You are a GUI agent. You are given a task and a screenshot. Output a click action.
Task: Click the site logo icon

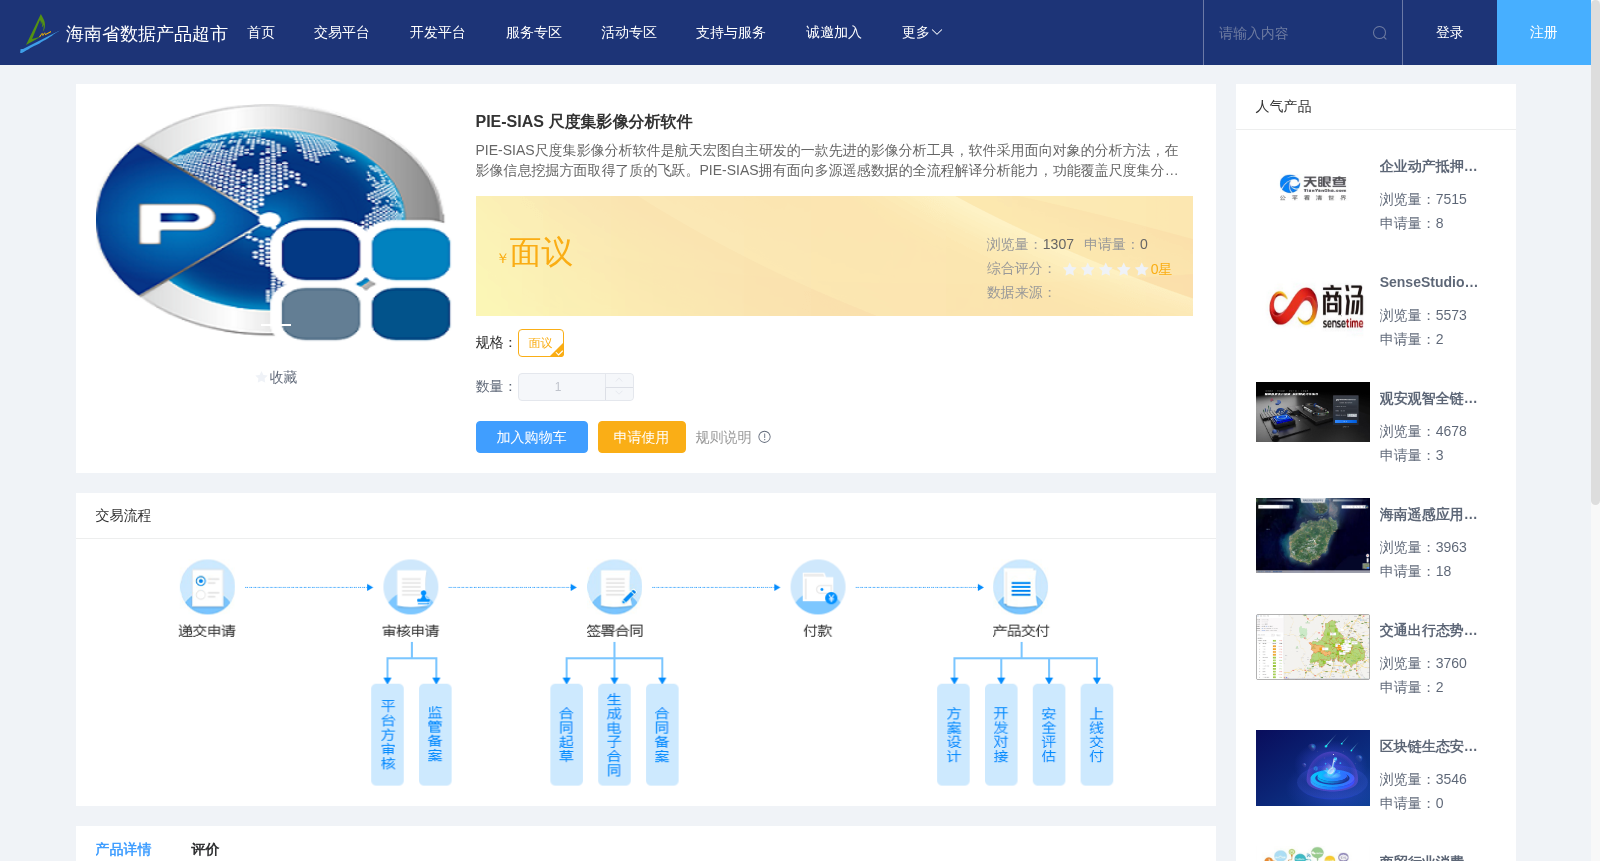pos(38,33)
